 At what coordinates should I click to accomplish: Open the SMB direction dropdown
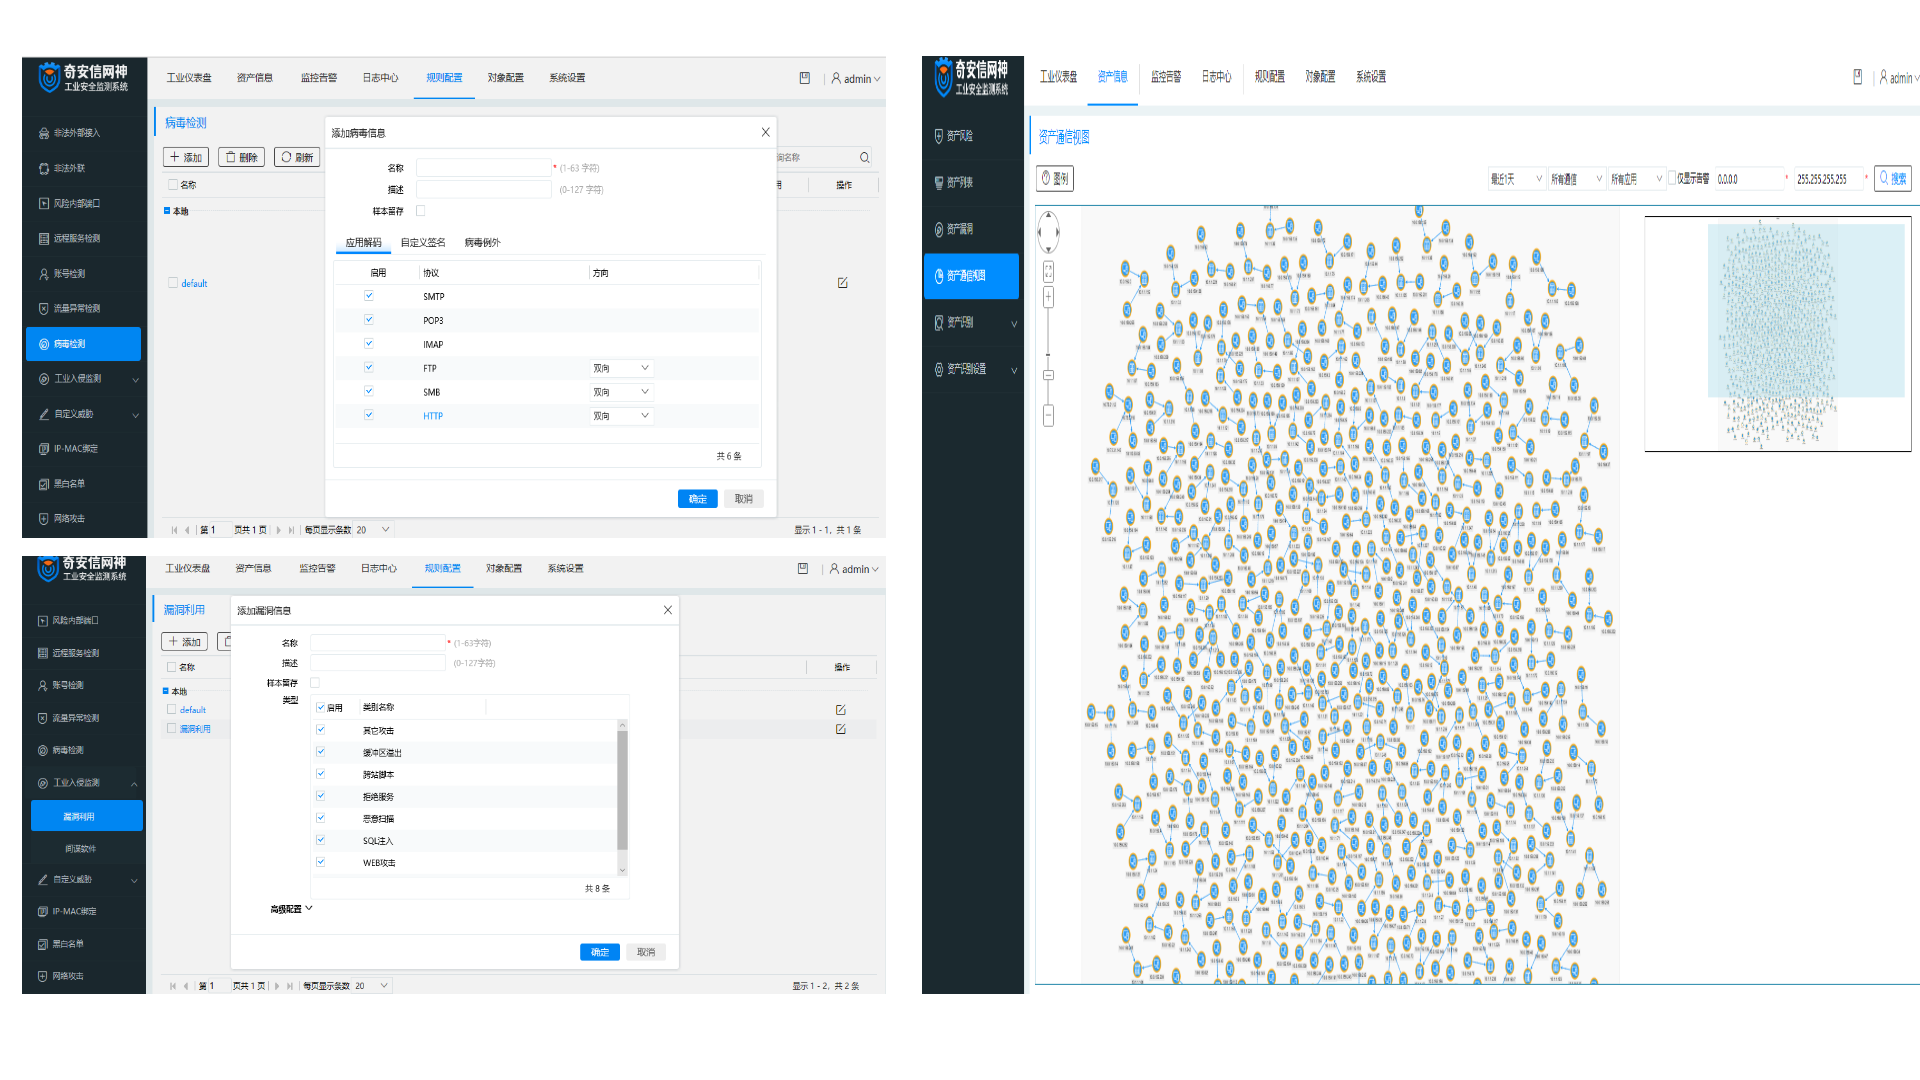621,392
